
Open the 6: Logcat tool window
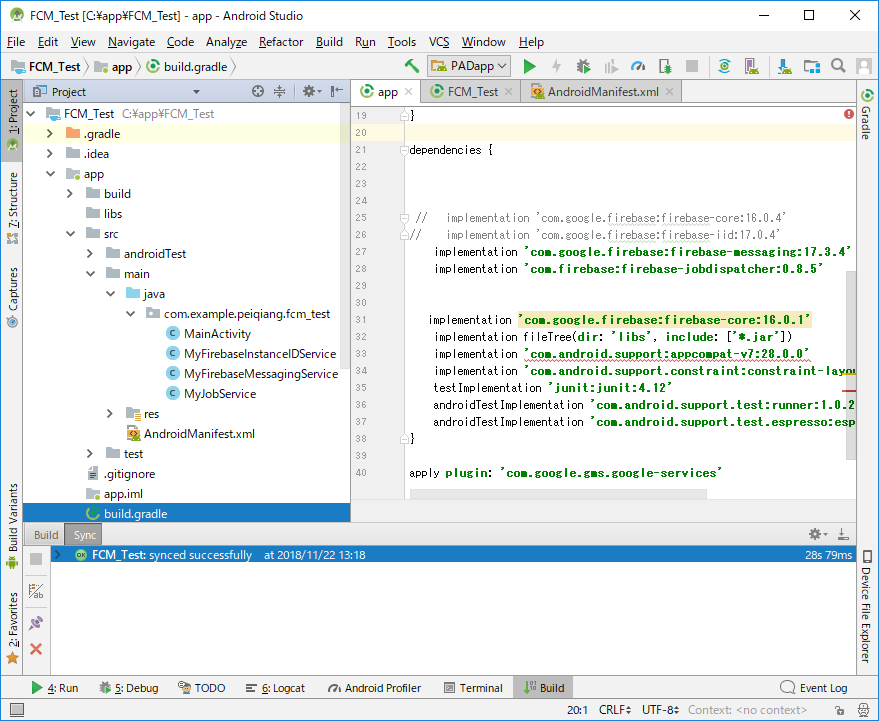pos(276,688)
